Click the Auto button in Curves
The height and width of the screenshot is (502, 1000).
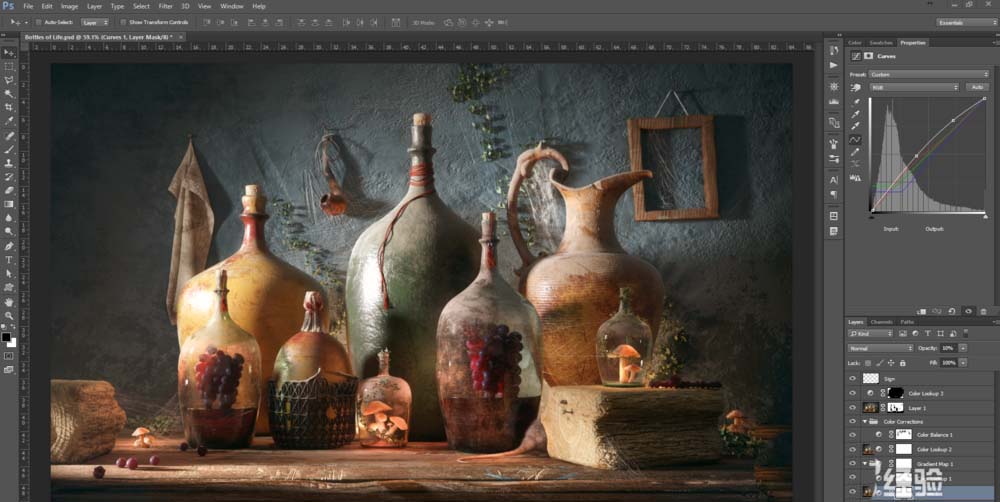click(x=977, y=87)
